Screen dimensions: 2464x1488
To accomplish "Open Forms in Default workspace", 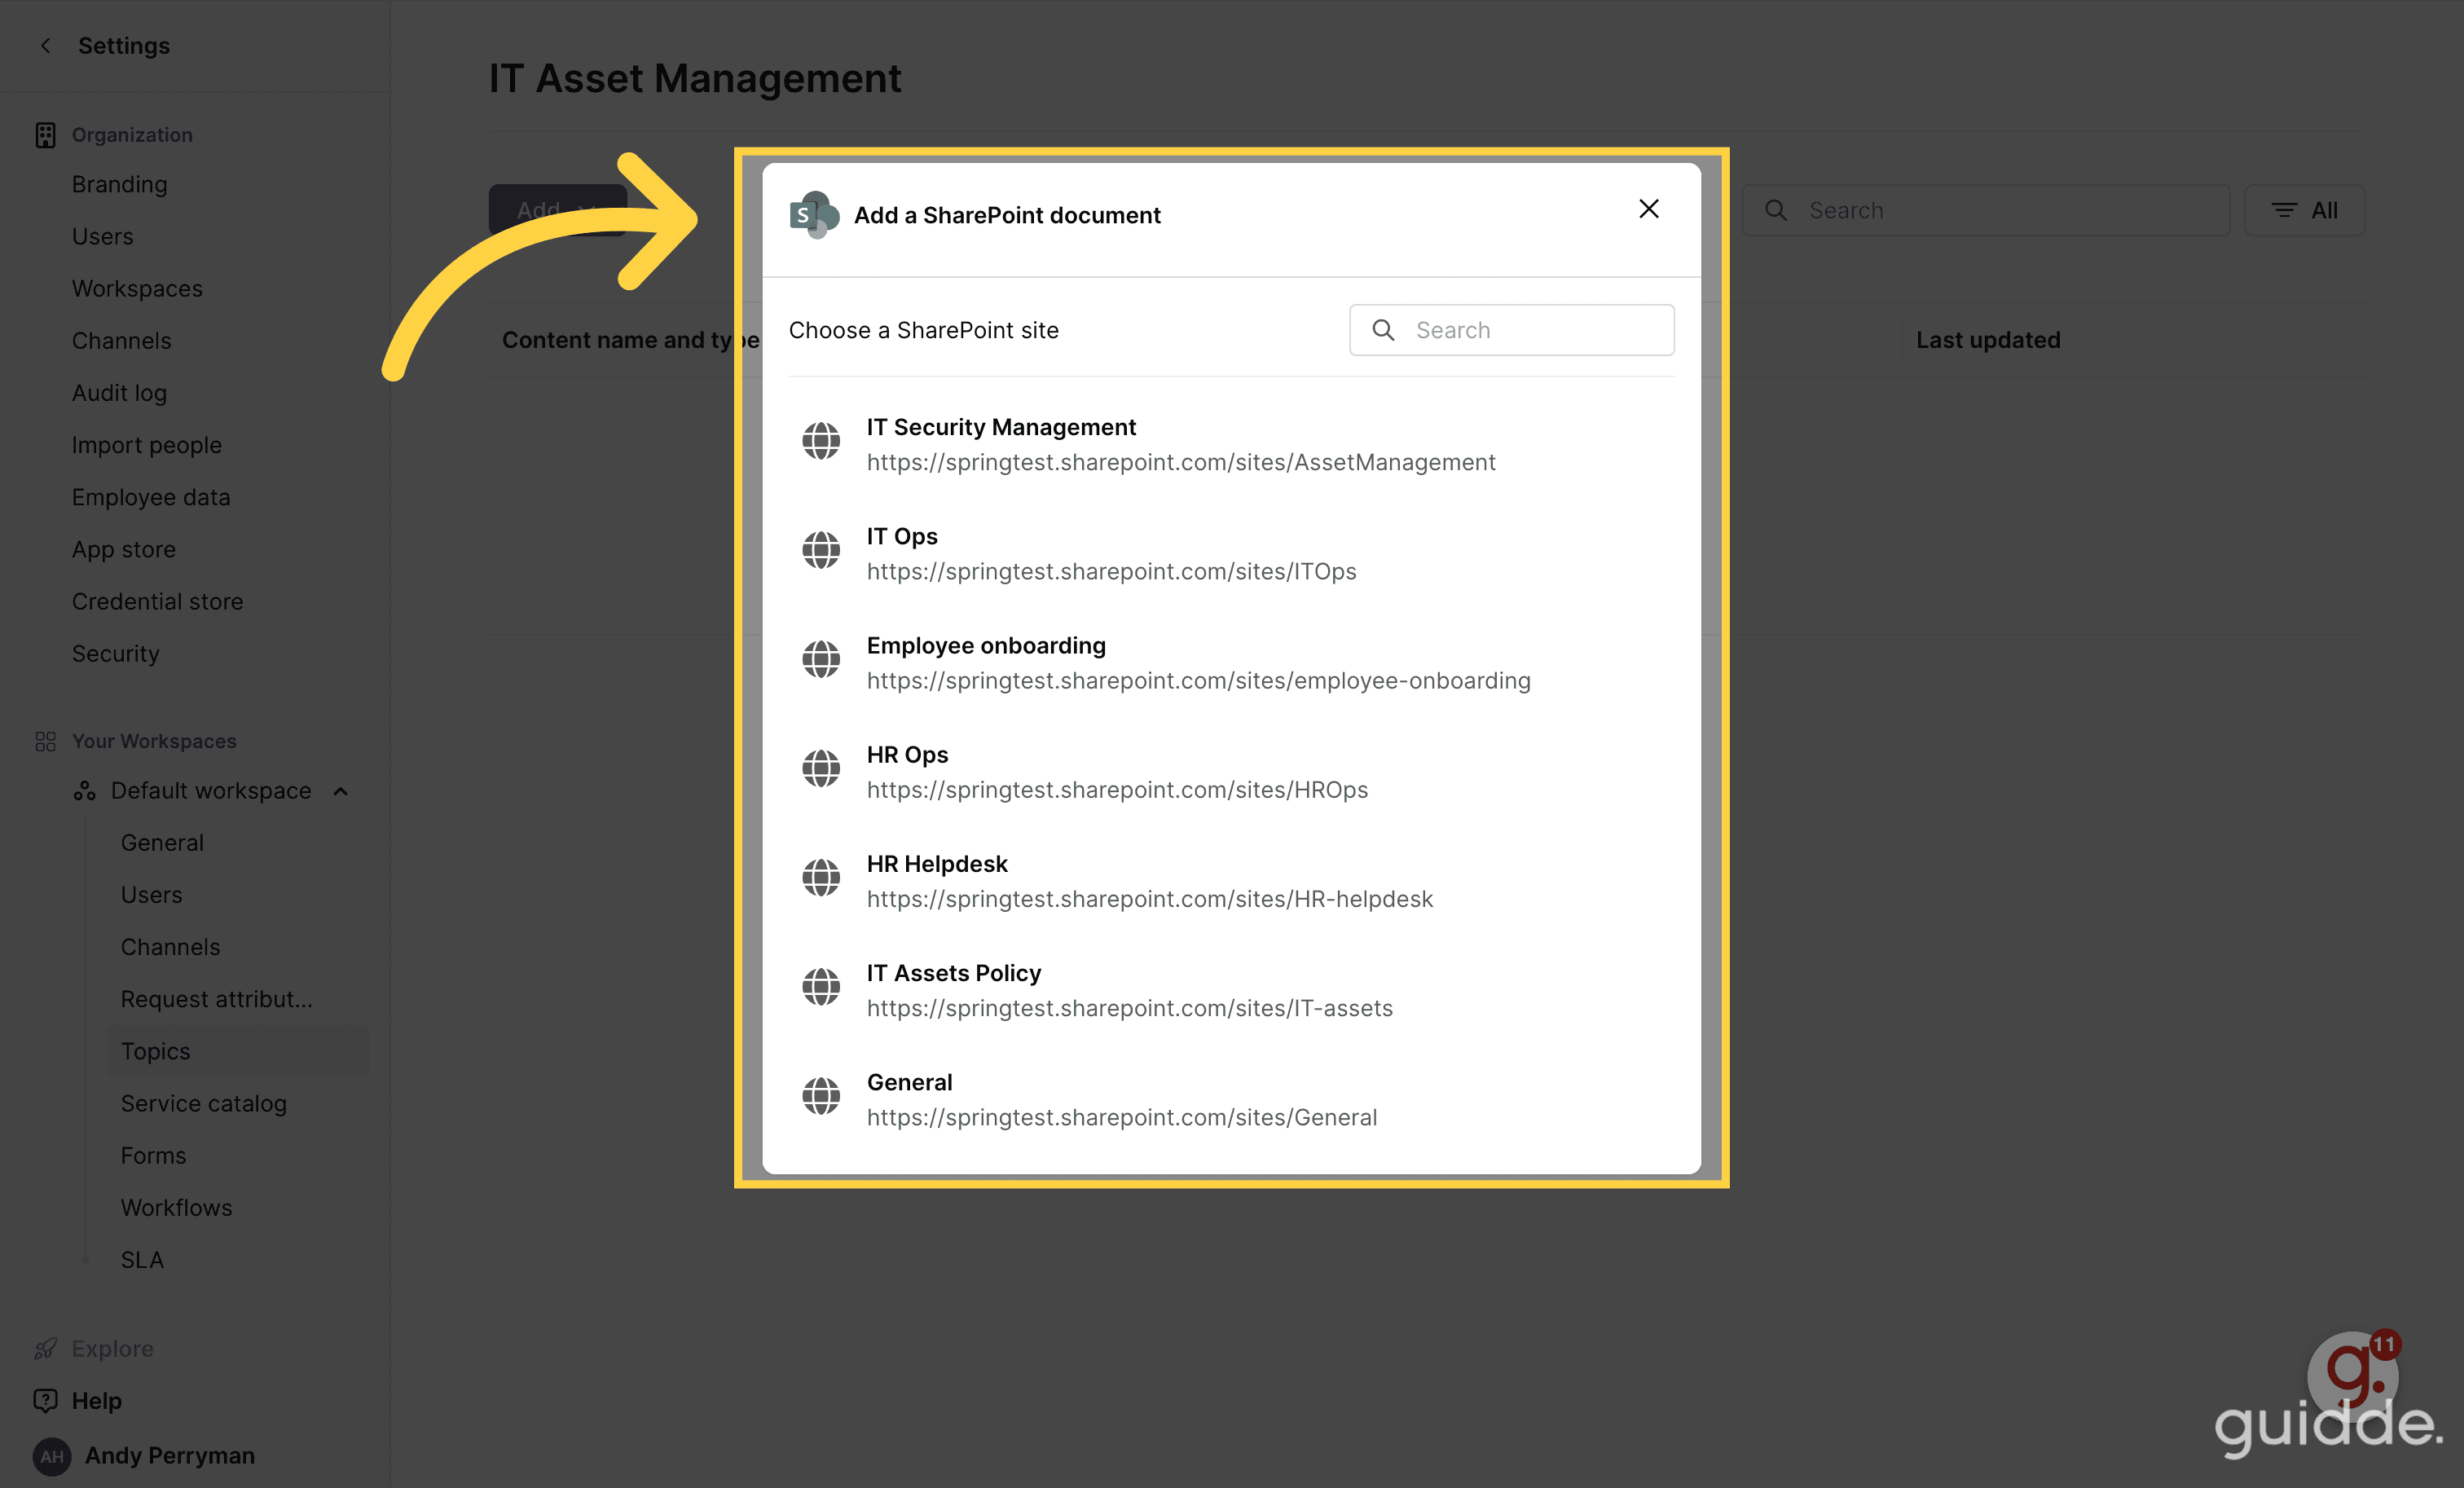I will [154, 1155].
